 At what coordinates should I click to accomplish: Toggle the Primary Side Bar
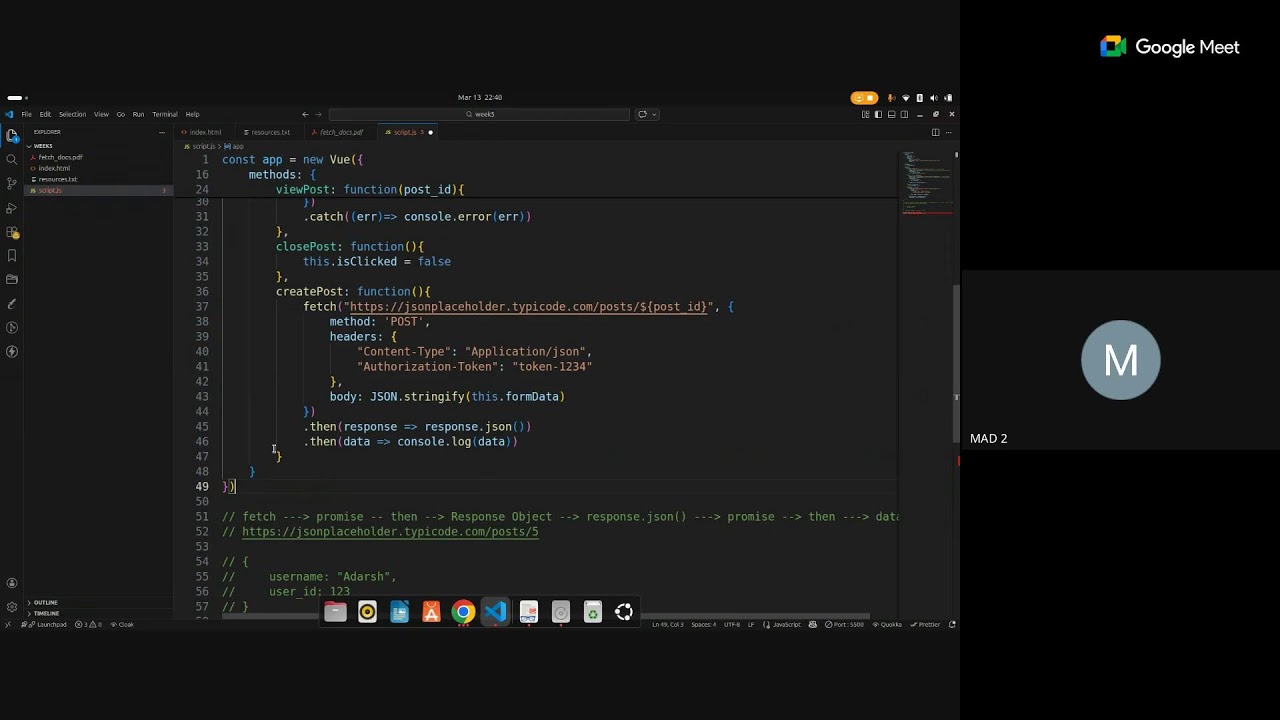pos(878,114)
